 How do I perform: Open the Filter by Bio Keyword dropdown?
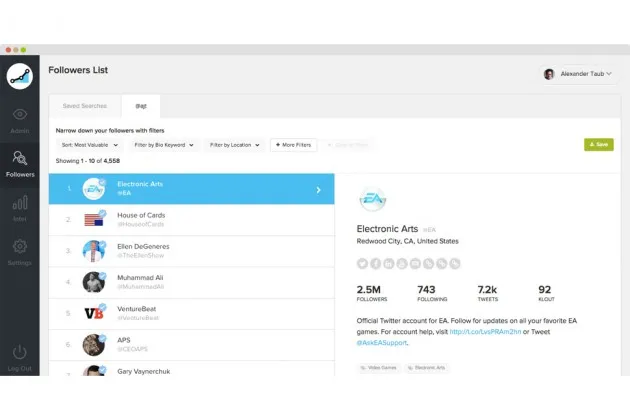coord(164,145)
